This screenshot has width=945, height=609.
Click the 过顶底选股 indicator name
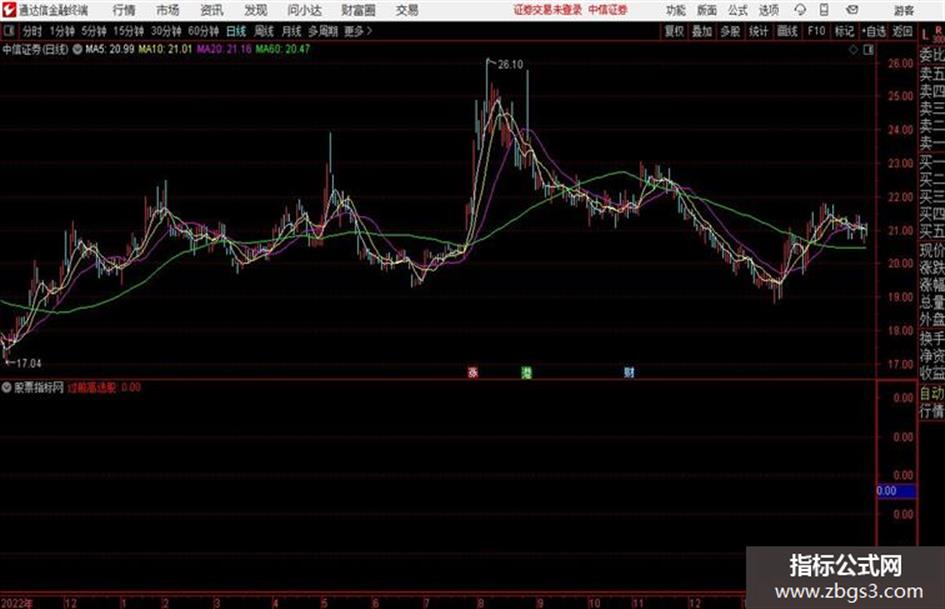tap(92, 387)
